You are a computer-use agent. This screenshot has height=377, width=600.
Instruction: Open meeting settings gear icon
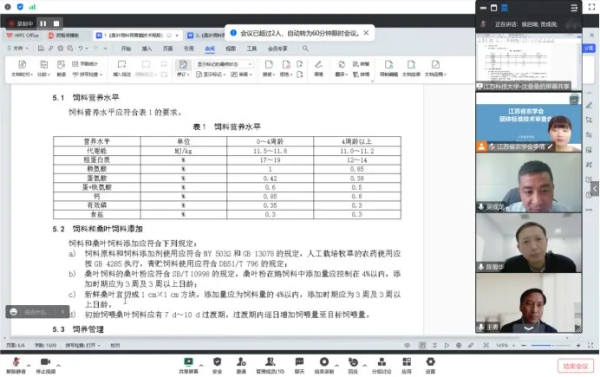point(430,366)
